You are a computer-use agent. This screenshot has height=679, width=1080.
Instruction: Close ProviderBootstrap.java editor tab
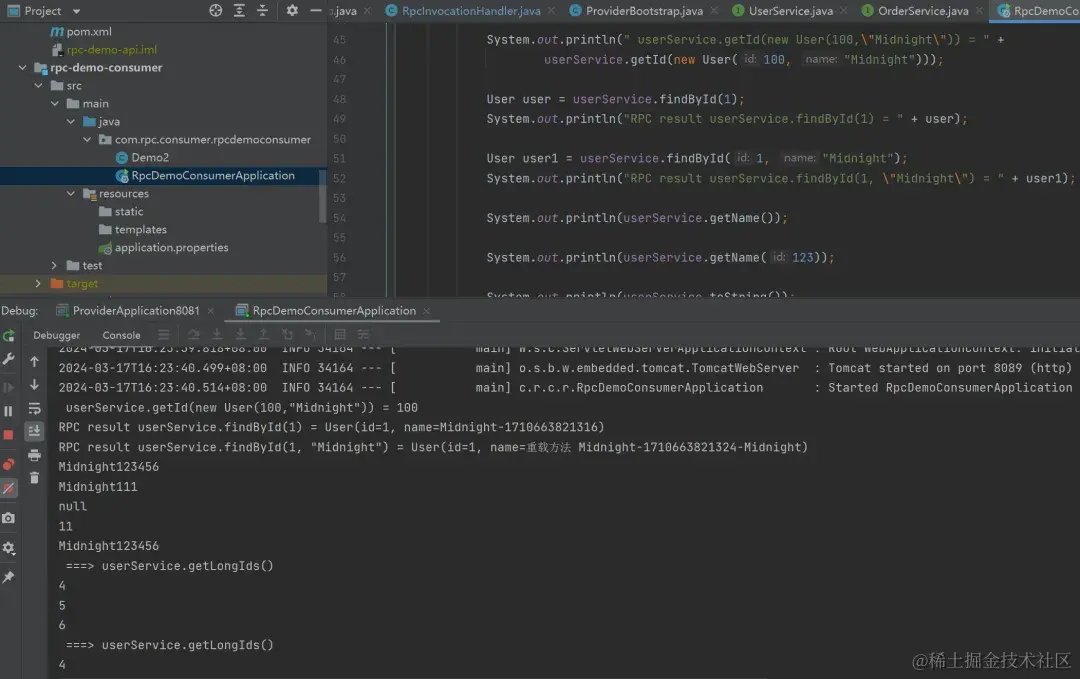pos(714,11)
